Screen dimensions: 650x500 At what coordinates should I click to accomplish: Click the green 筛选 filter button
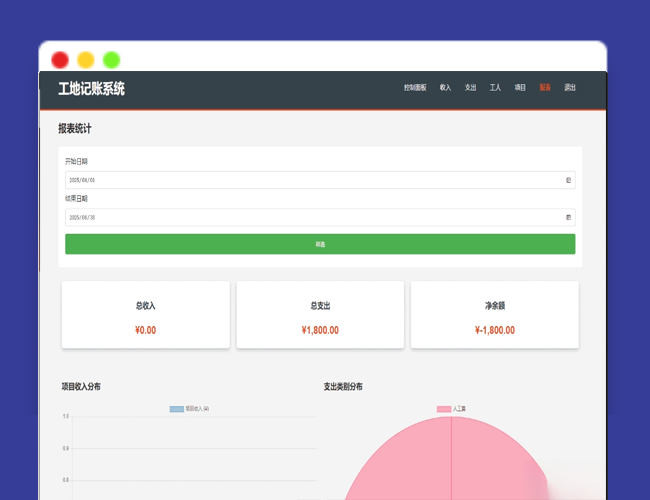(x=320, y=244)
